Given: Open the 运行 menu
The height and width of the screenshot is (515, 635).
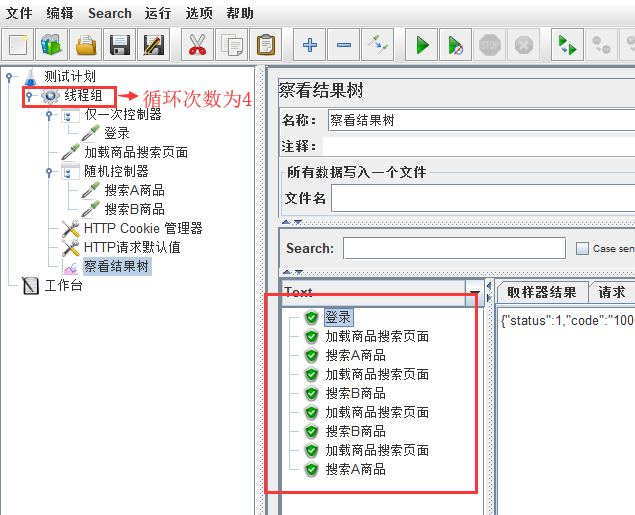Looking at the screenshot, I should (157, 13).
